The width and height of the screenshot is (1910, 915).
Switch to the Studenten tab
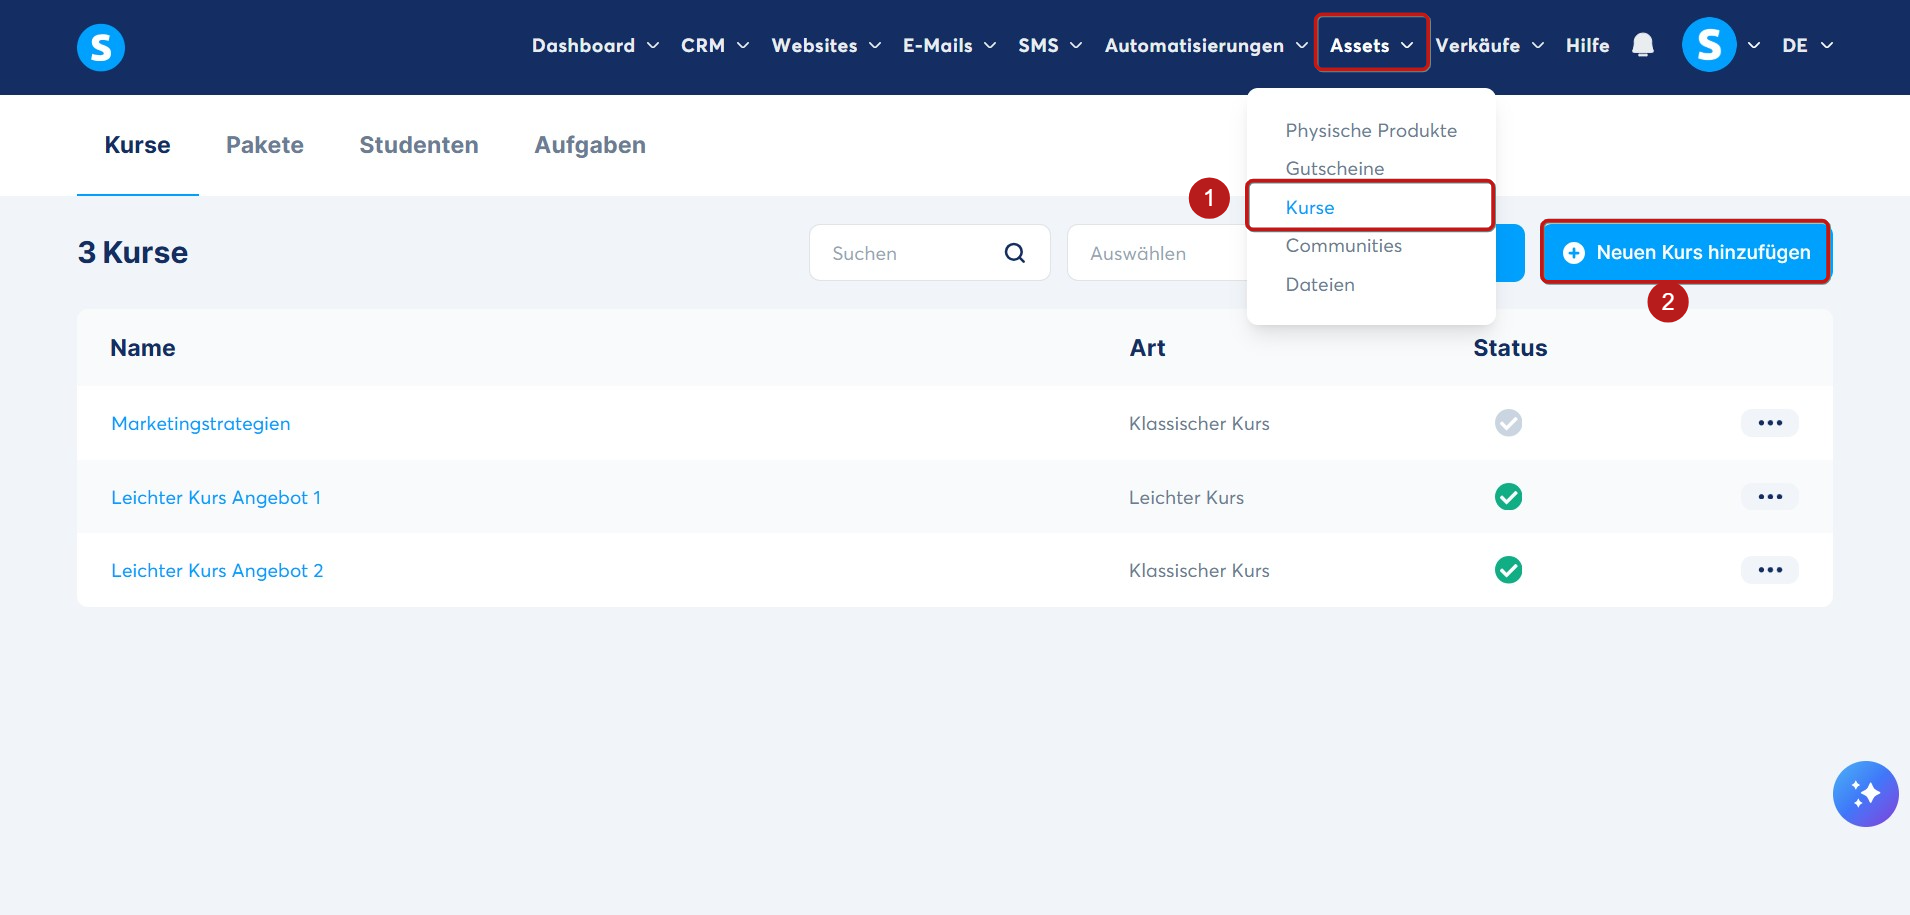pyautogui.click(x=419, y=146)
